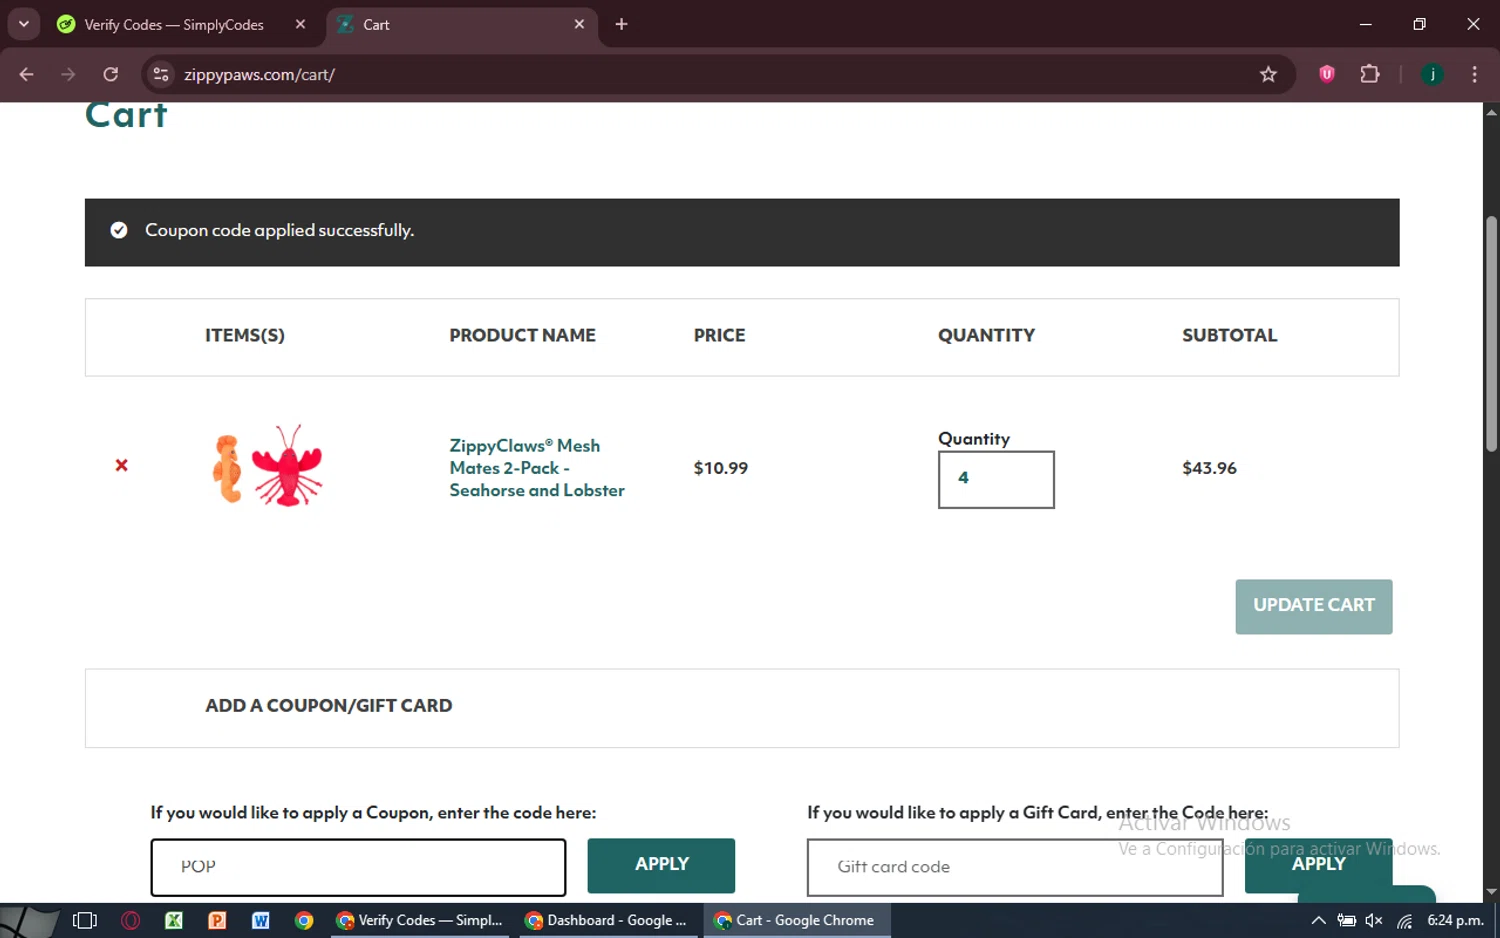Open the Extensions puzzle icon
The width and height of the screenshot is (1500, 938).
(x=1370, y=74)
